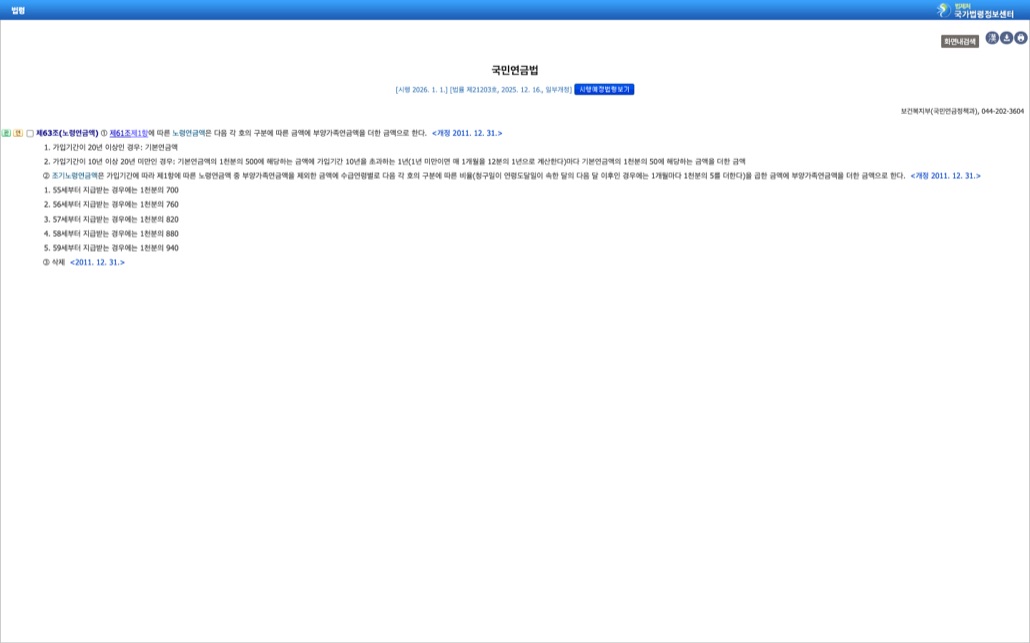Click the line '55세부터 지급받는 경우에는 1천분의 700'
This screenshot has height=643, width=1030.
tap(111, 190)
